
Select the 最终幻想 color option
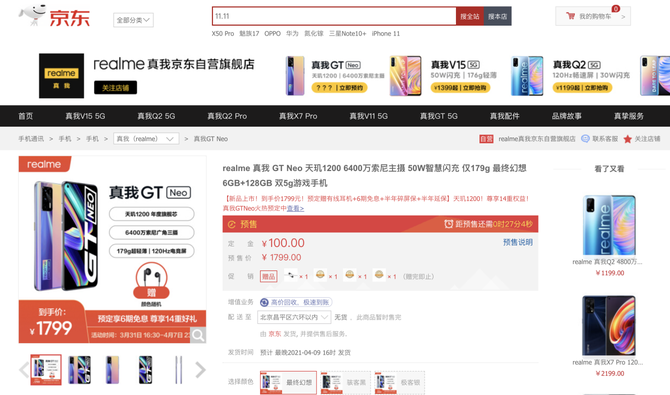pos(288,383)
